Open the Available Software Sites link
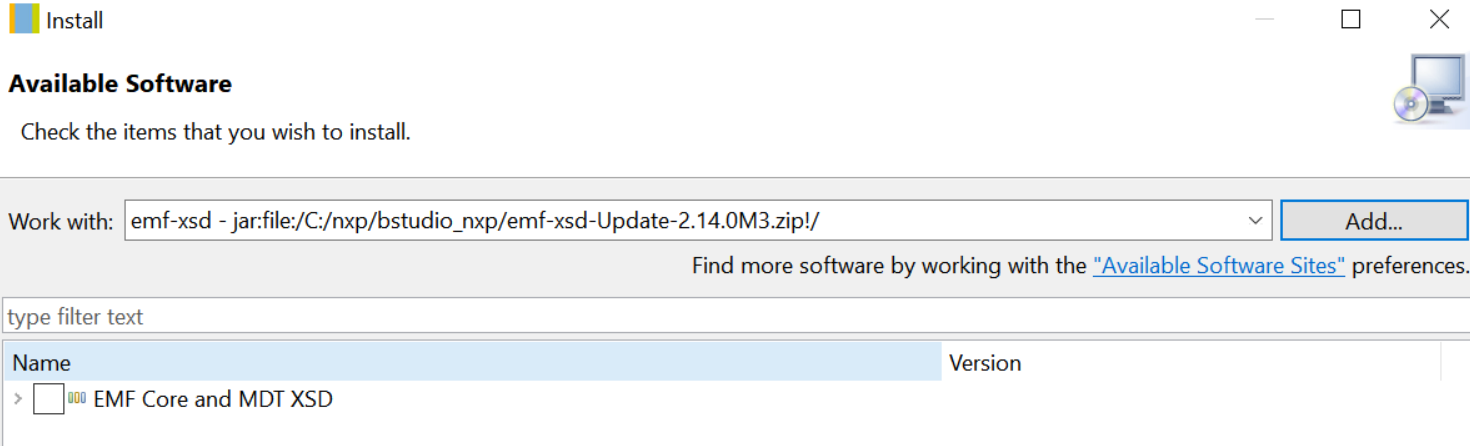 click(1218, 266)
